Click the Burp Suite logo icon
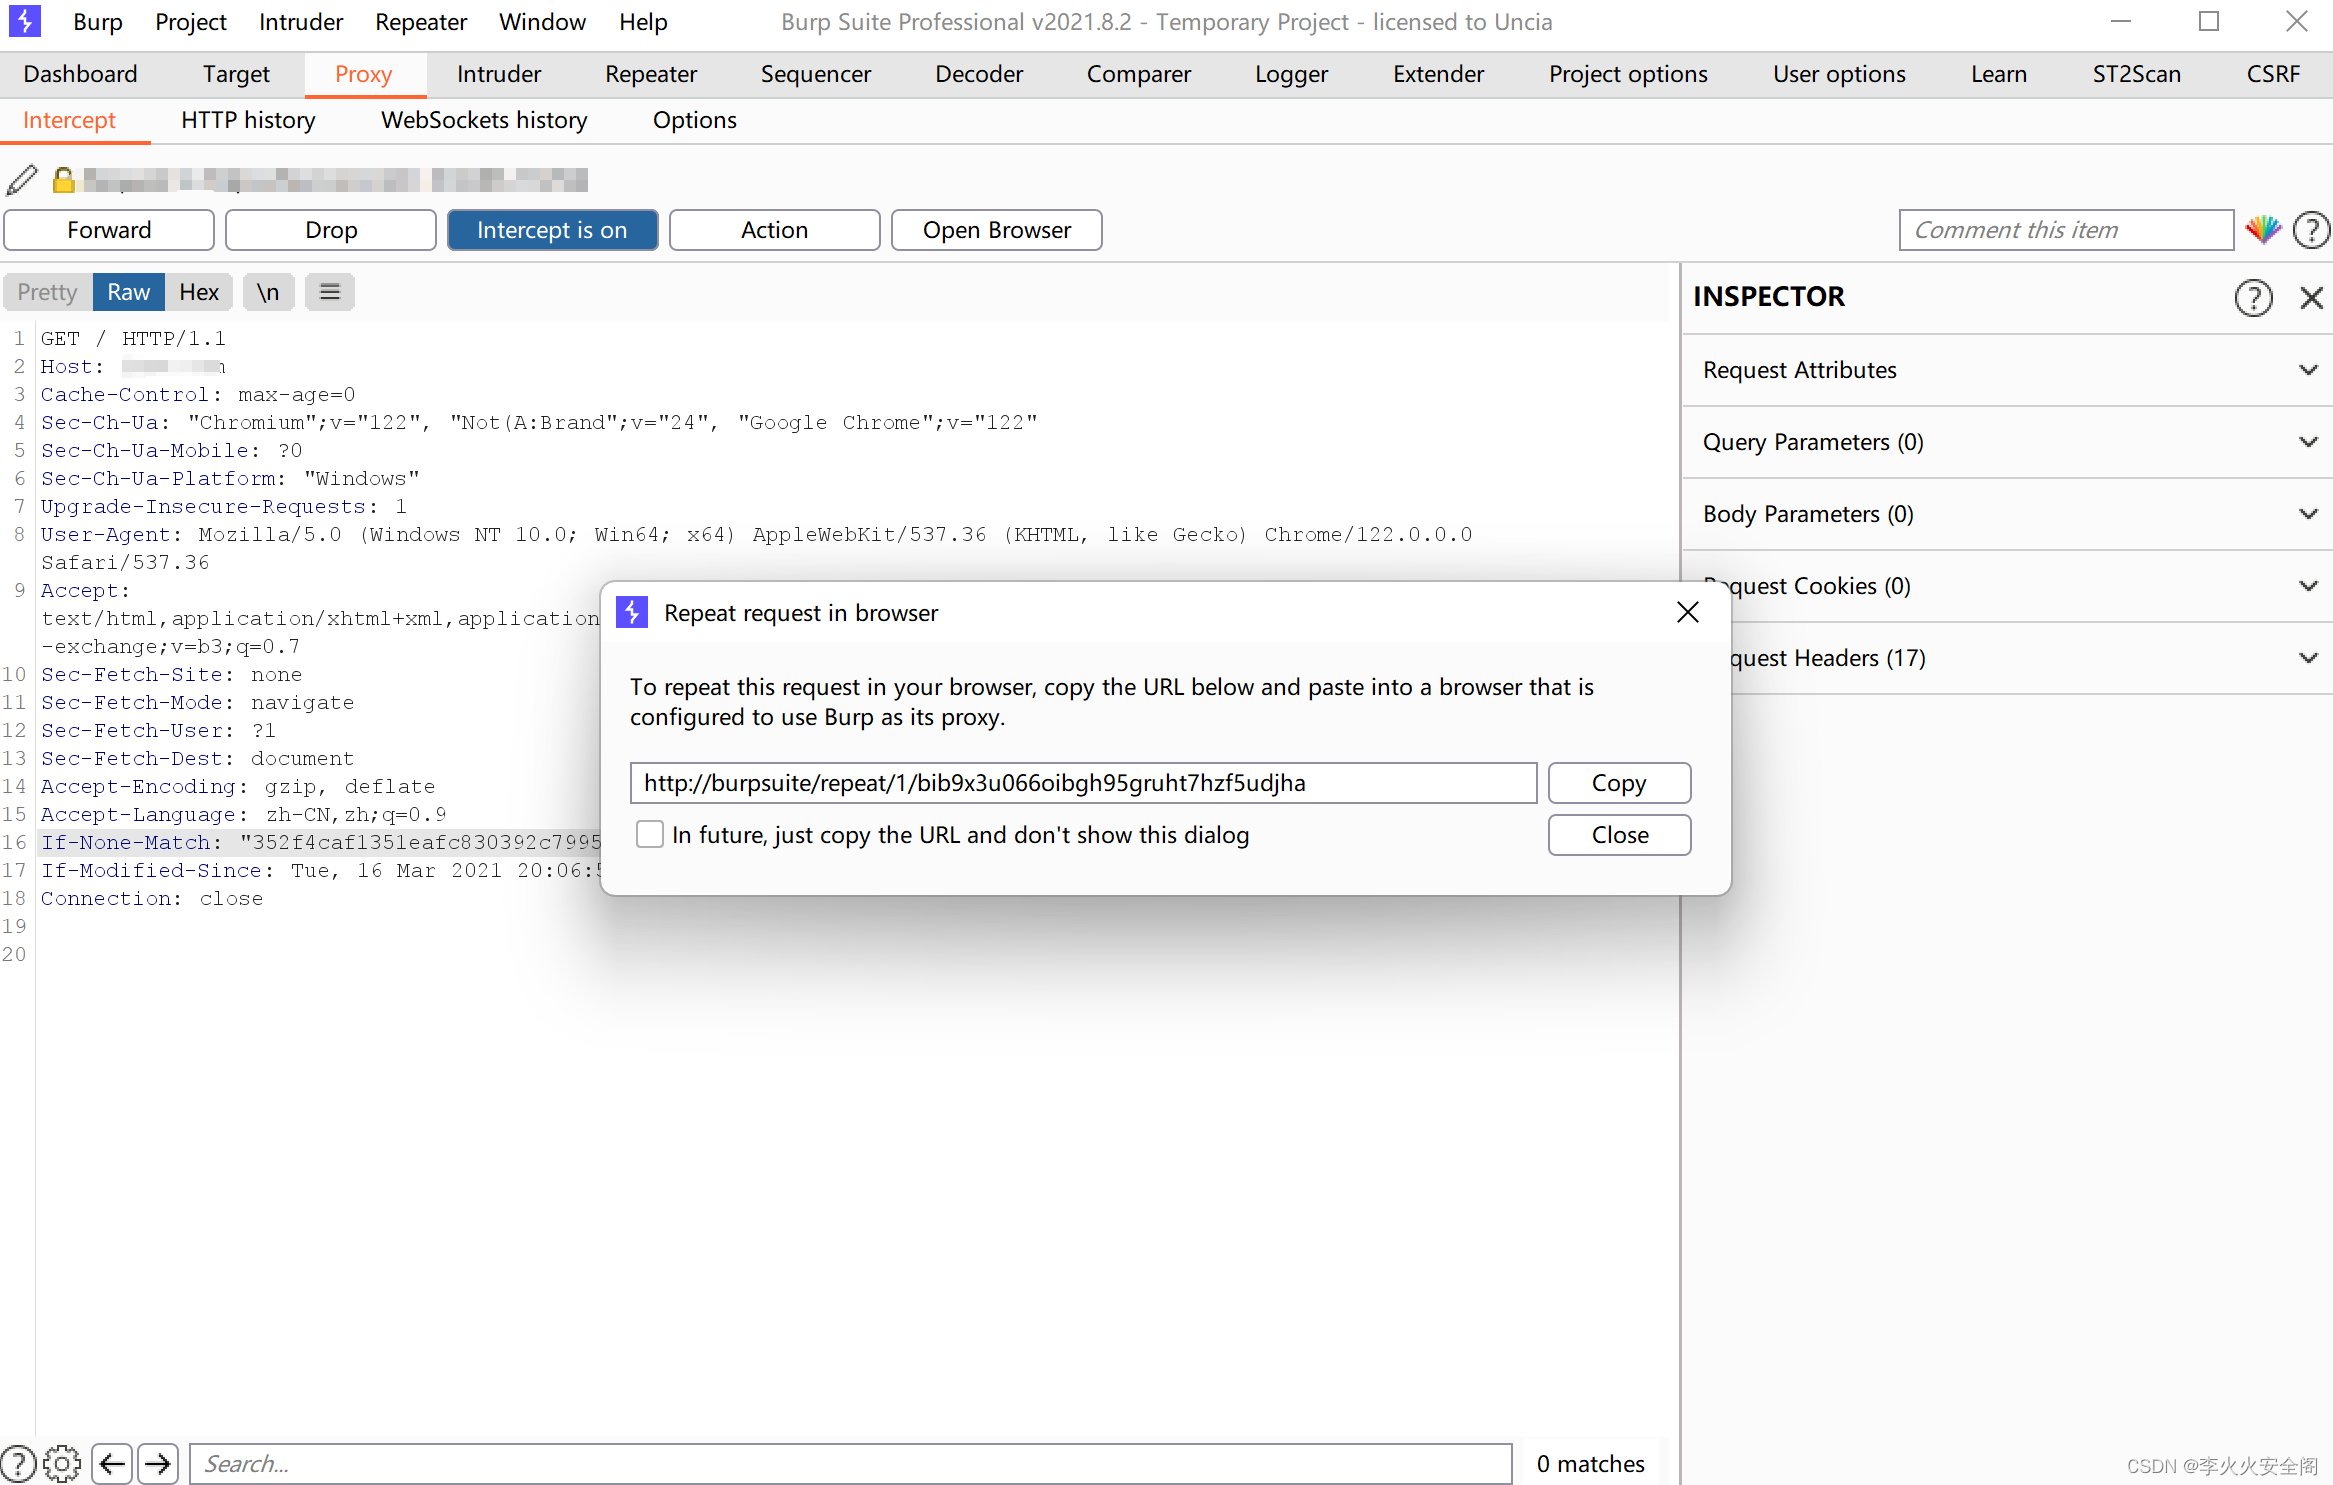 click(x=24, y=21)
